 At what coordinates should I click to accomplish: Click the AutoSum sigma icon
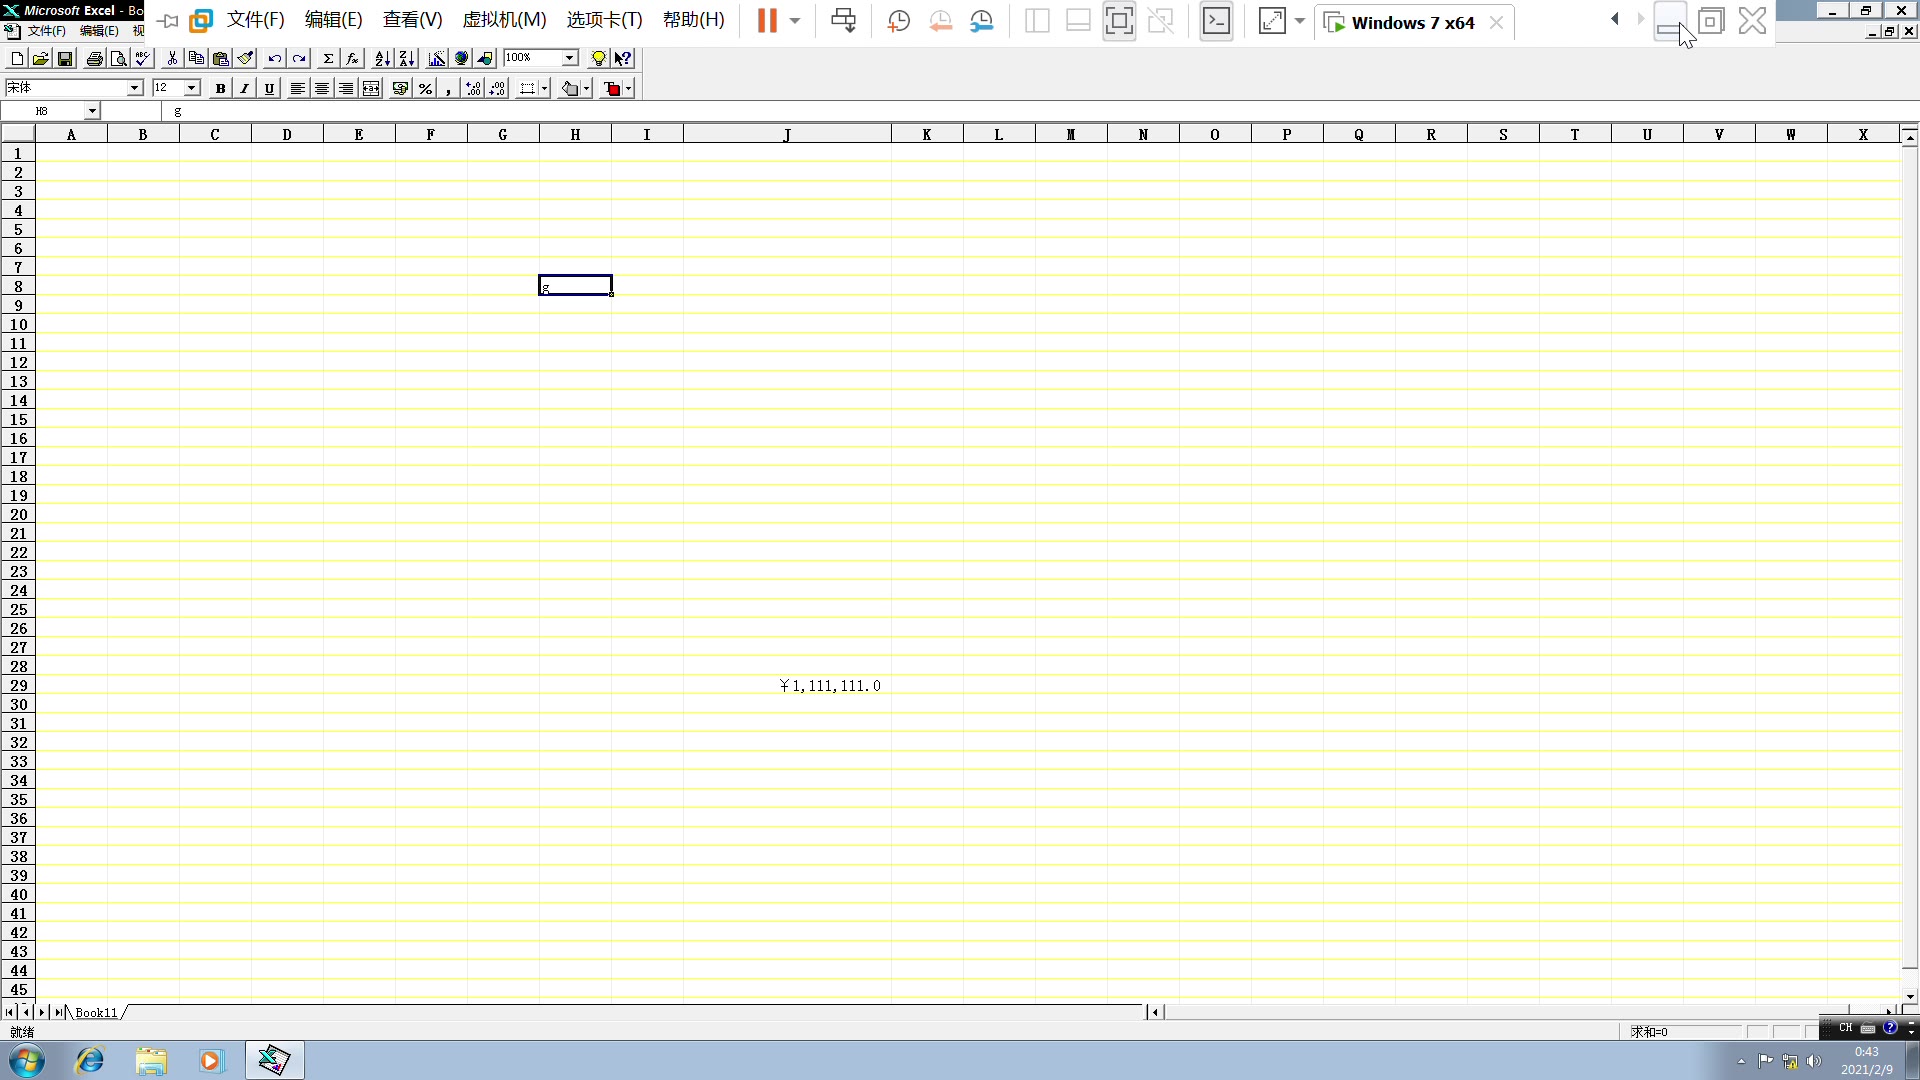point(328,59)
